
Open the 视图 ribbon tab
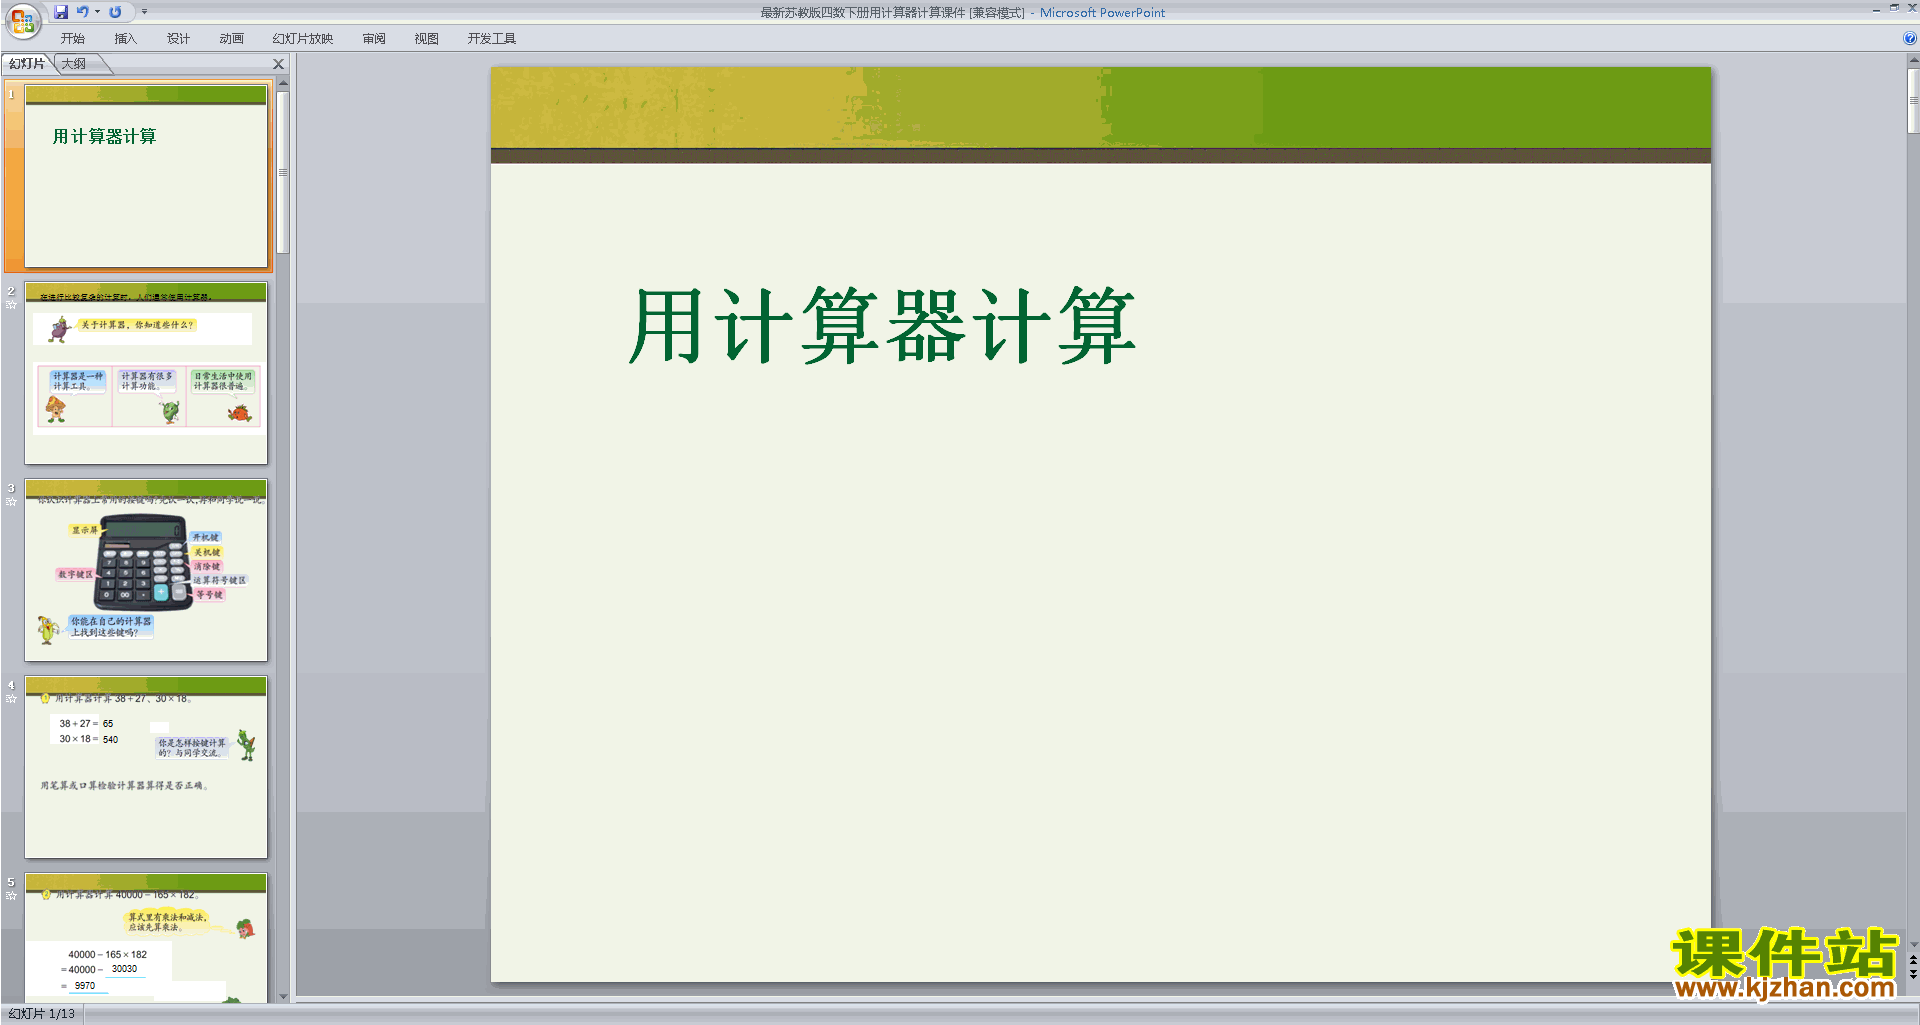point(427,39)
